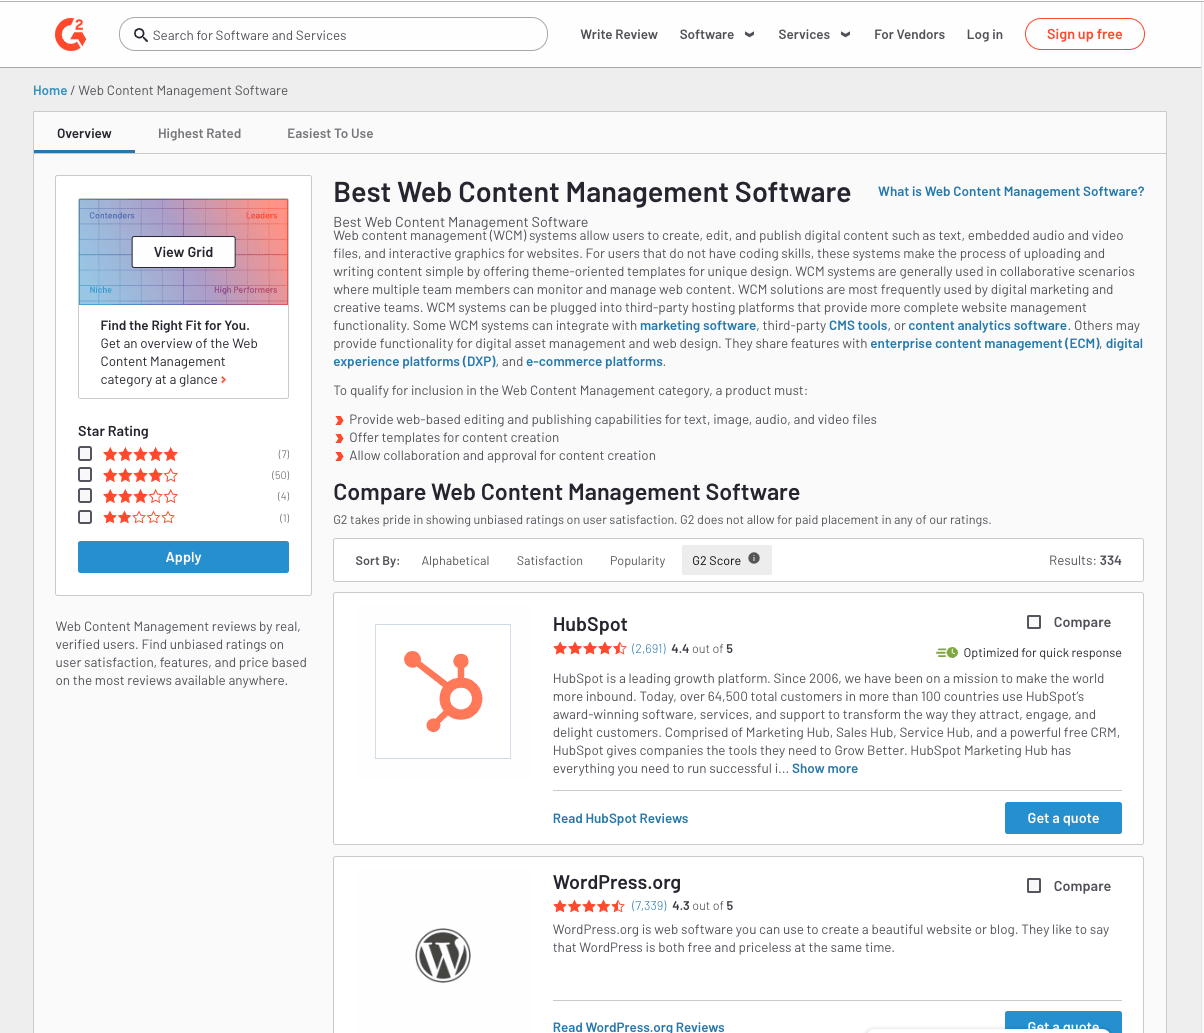The height and width of the screenshot is (1033, 1204).
Task: Click HubSpot's star rating icons
Action: click(589, 649)
